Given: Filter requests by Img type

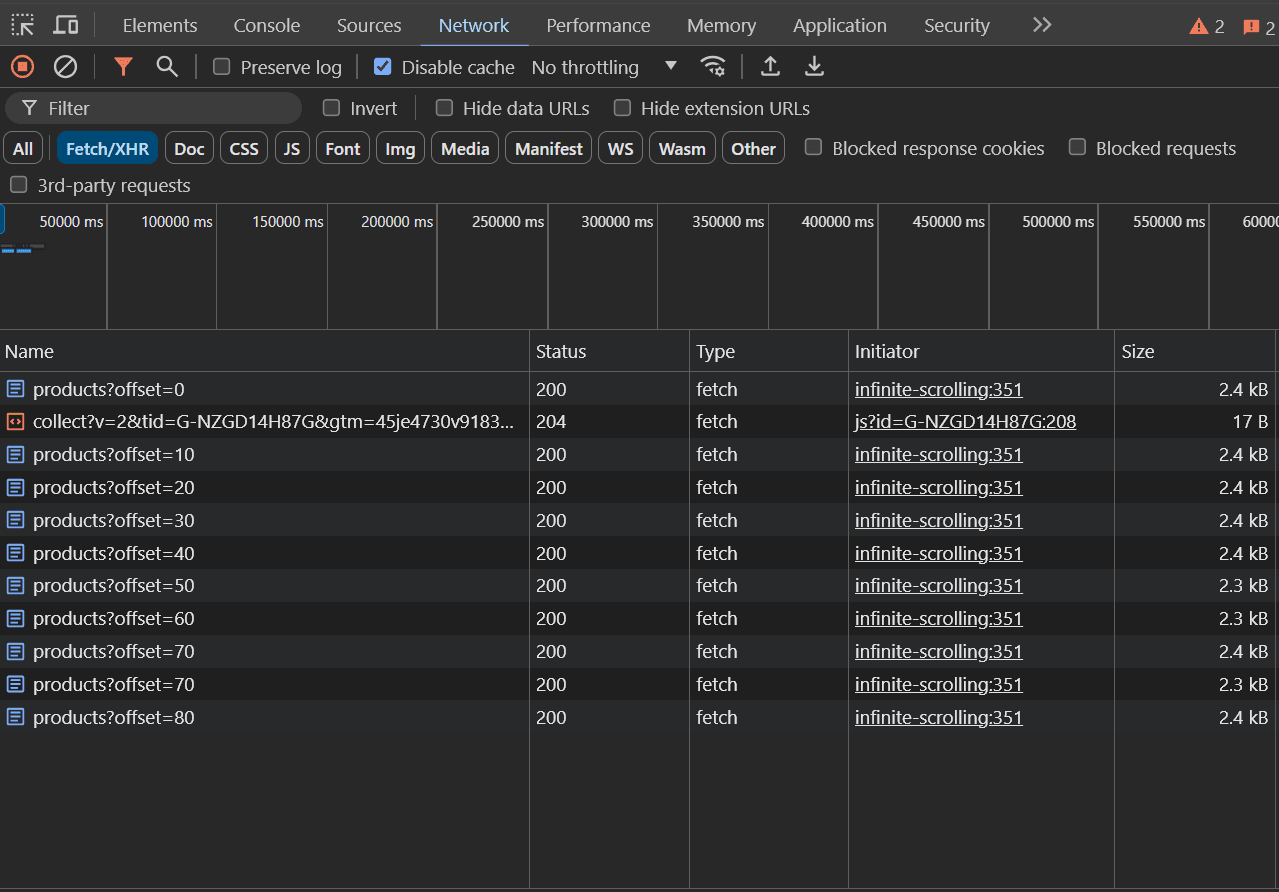Looking at the screenshot, I should (400, 149).
